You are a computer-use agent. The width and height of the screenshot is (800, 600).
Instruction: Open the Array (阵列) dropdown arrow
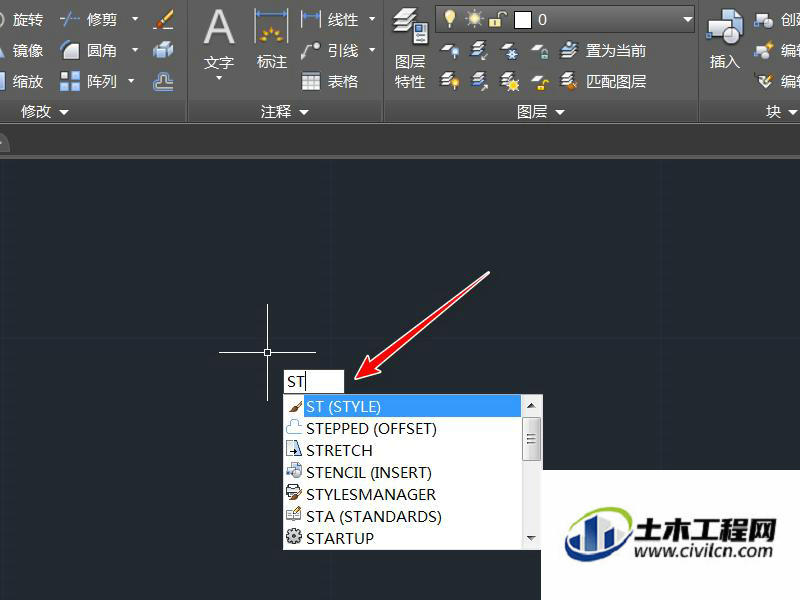[131, 81]
